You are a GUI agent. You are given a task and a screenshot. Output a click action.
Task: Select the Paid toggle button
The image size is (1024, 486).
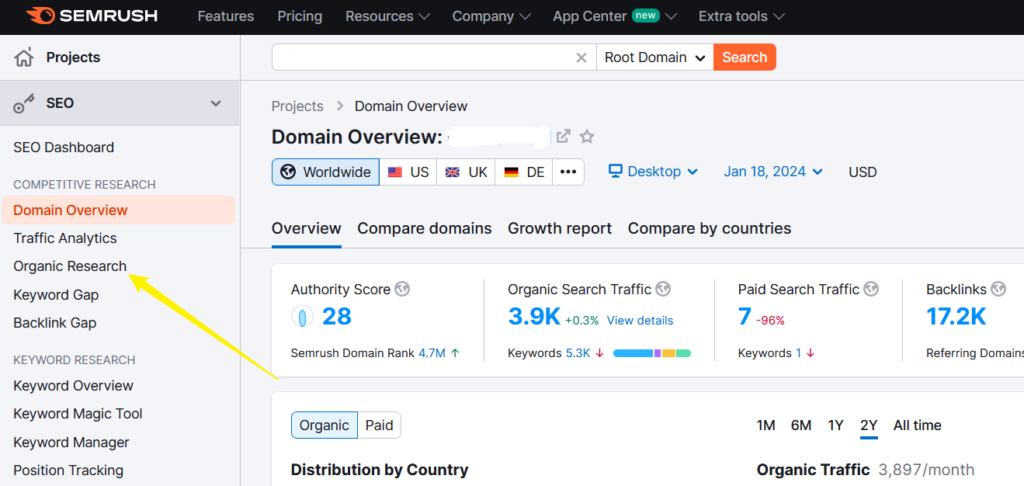click(379, 425)
